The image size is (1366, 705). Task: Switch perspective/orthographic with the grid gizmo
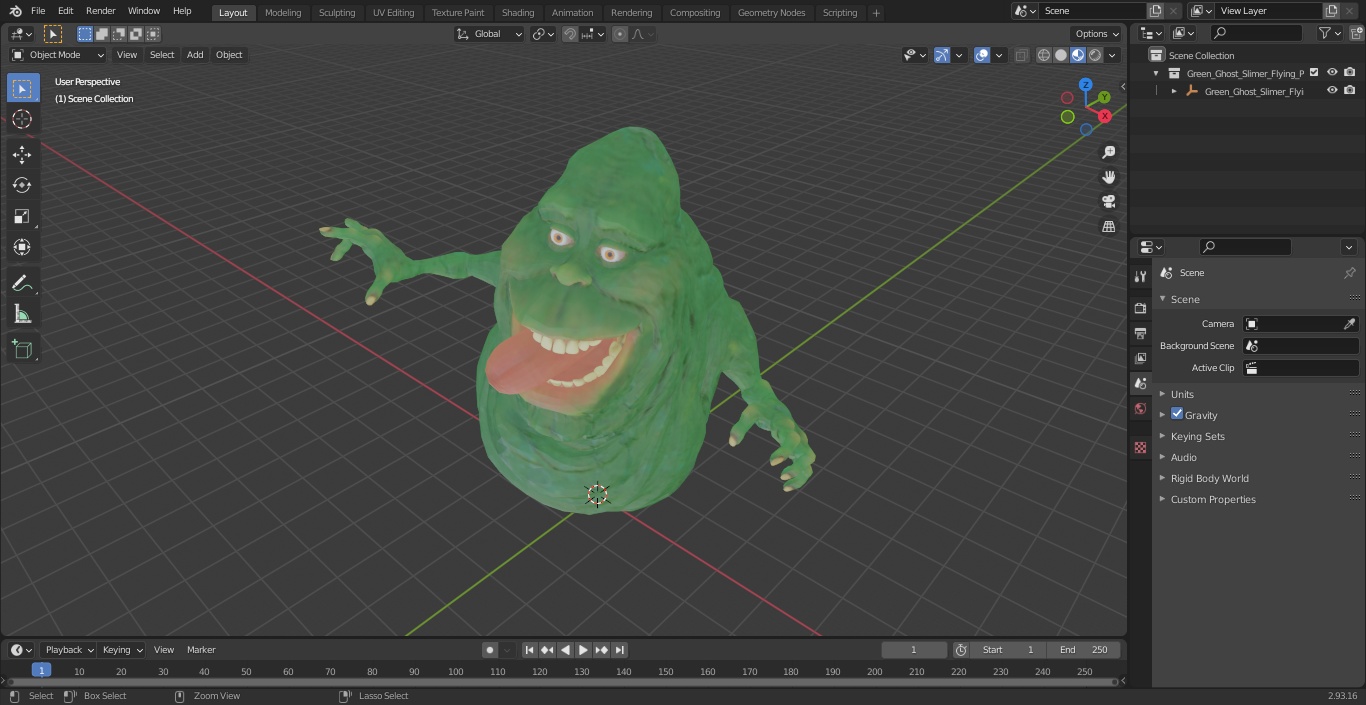coord(1108,227)
